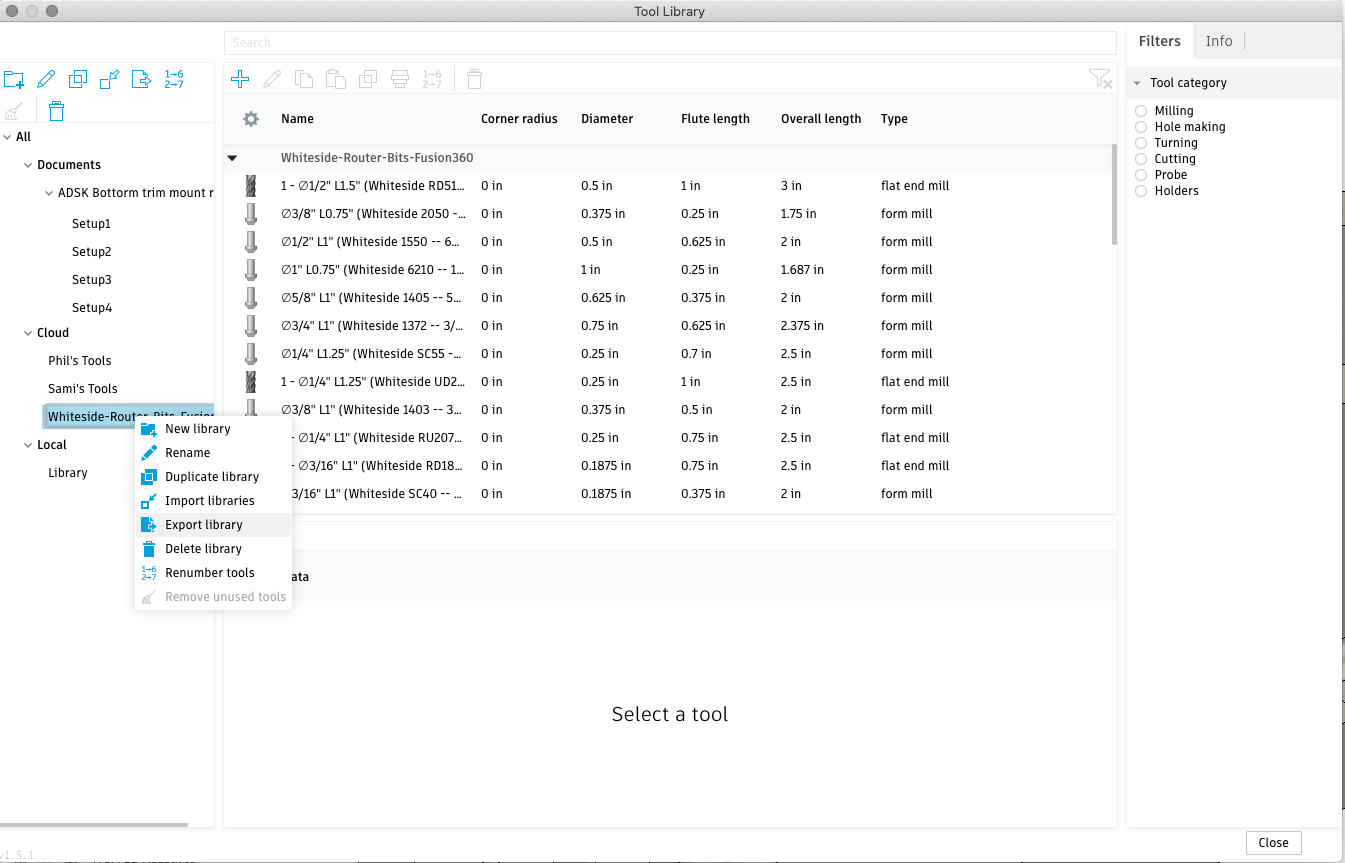
Task: Open table column settings via the gear icon
Action: tap(251, 119)
